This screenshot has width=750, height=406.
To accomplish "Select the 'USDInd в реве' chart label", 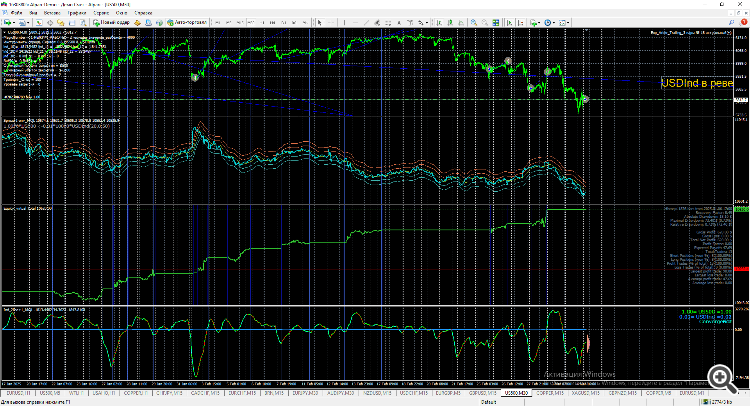I will [x=696, y=83].
